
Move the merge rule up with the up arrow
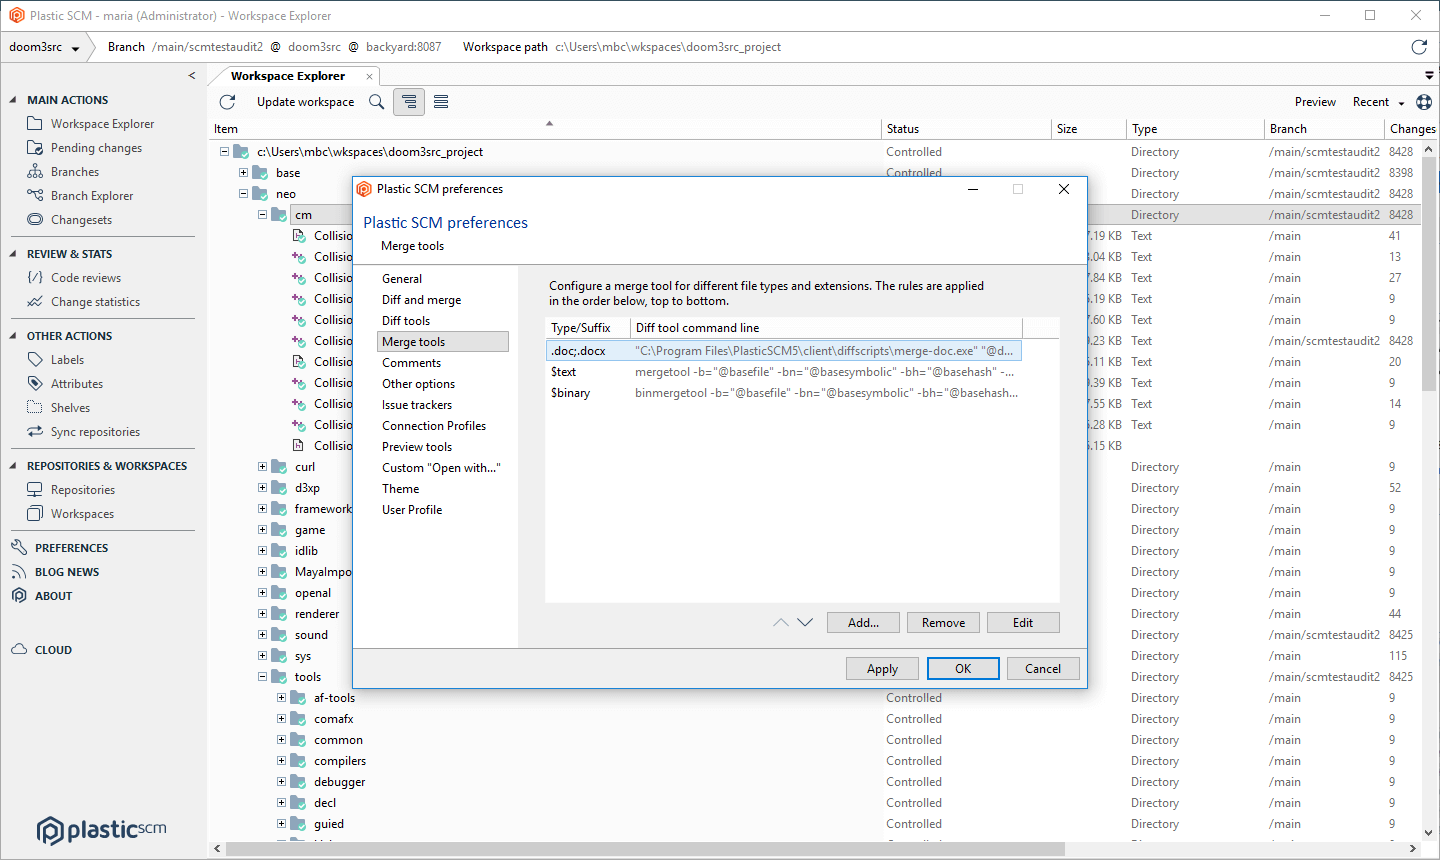(x=781, y=622)
